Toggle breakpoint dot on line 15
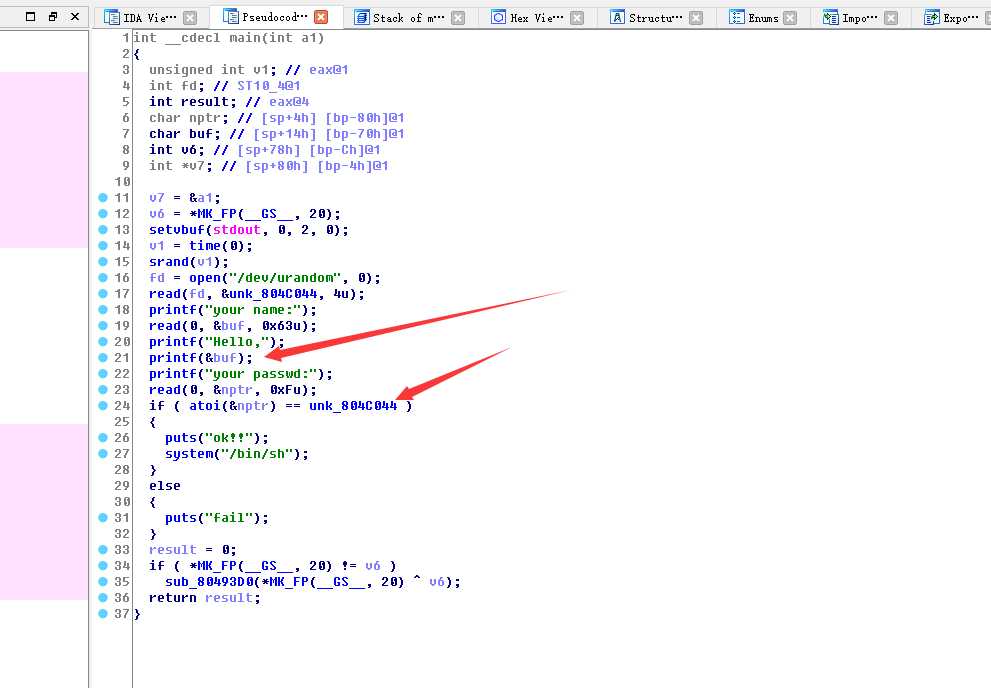 [x=103, y=262]
